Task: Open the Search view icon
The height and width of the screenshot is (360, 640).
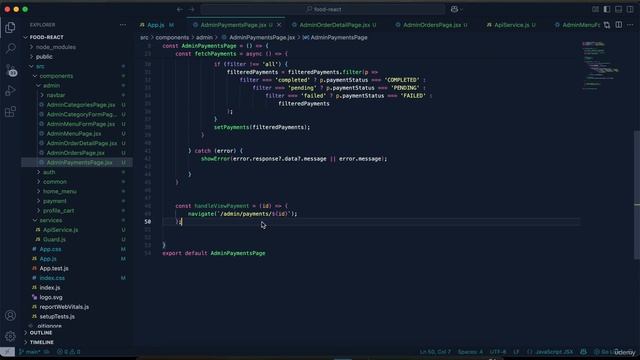Action: 10,49
